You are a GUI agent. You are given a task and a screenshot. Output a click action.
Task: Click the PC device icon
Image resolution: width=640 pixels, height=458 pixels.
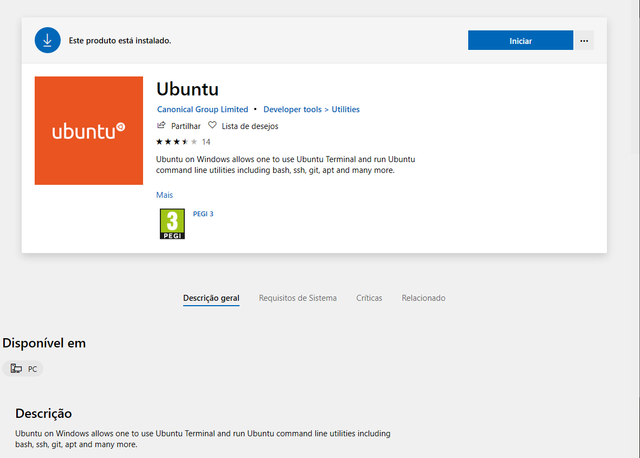[x=16, y=369]
